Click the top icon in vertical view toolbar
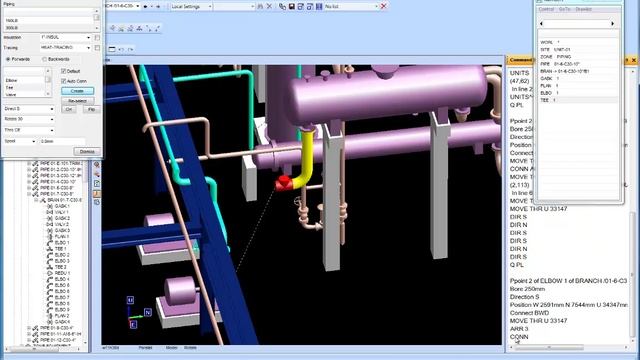This screenshot has height=360, width=640. (x=97, y=165)
